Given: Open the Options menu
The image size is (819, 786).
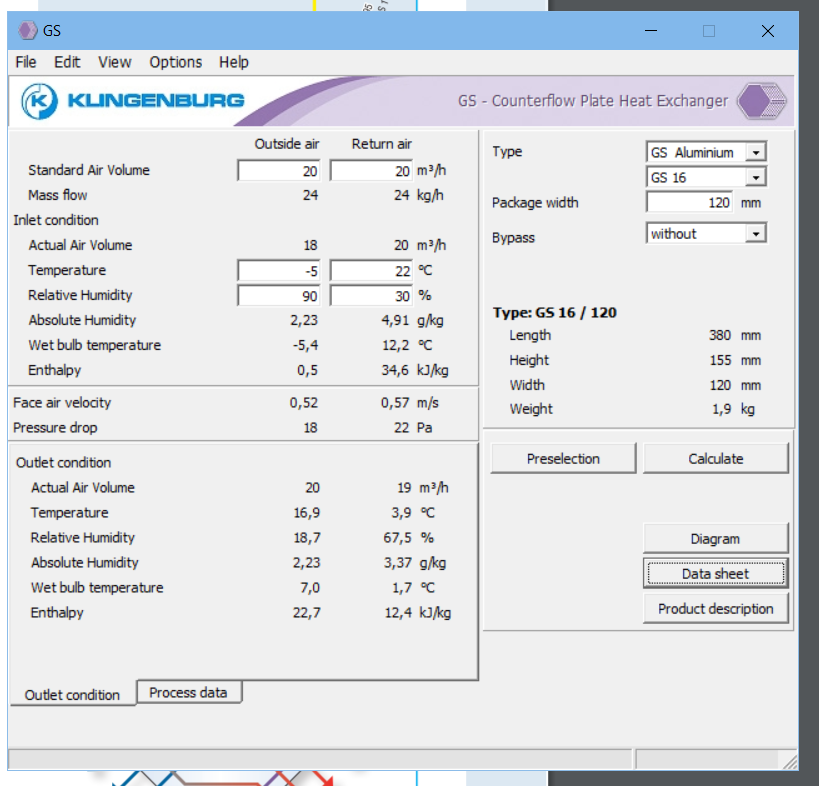Looking at the screenshot, I should coord(175,62).
